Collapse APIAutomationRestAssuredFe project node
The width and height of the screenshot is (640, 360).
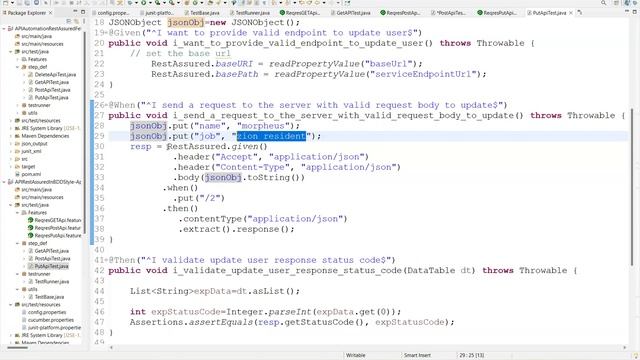(x=4, y=29)
